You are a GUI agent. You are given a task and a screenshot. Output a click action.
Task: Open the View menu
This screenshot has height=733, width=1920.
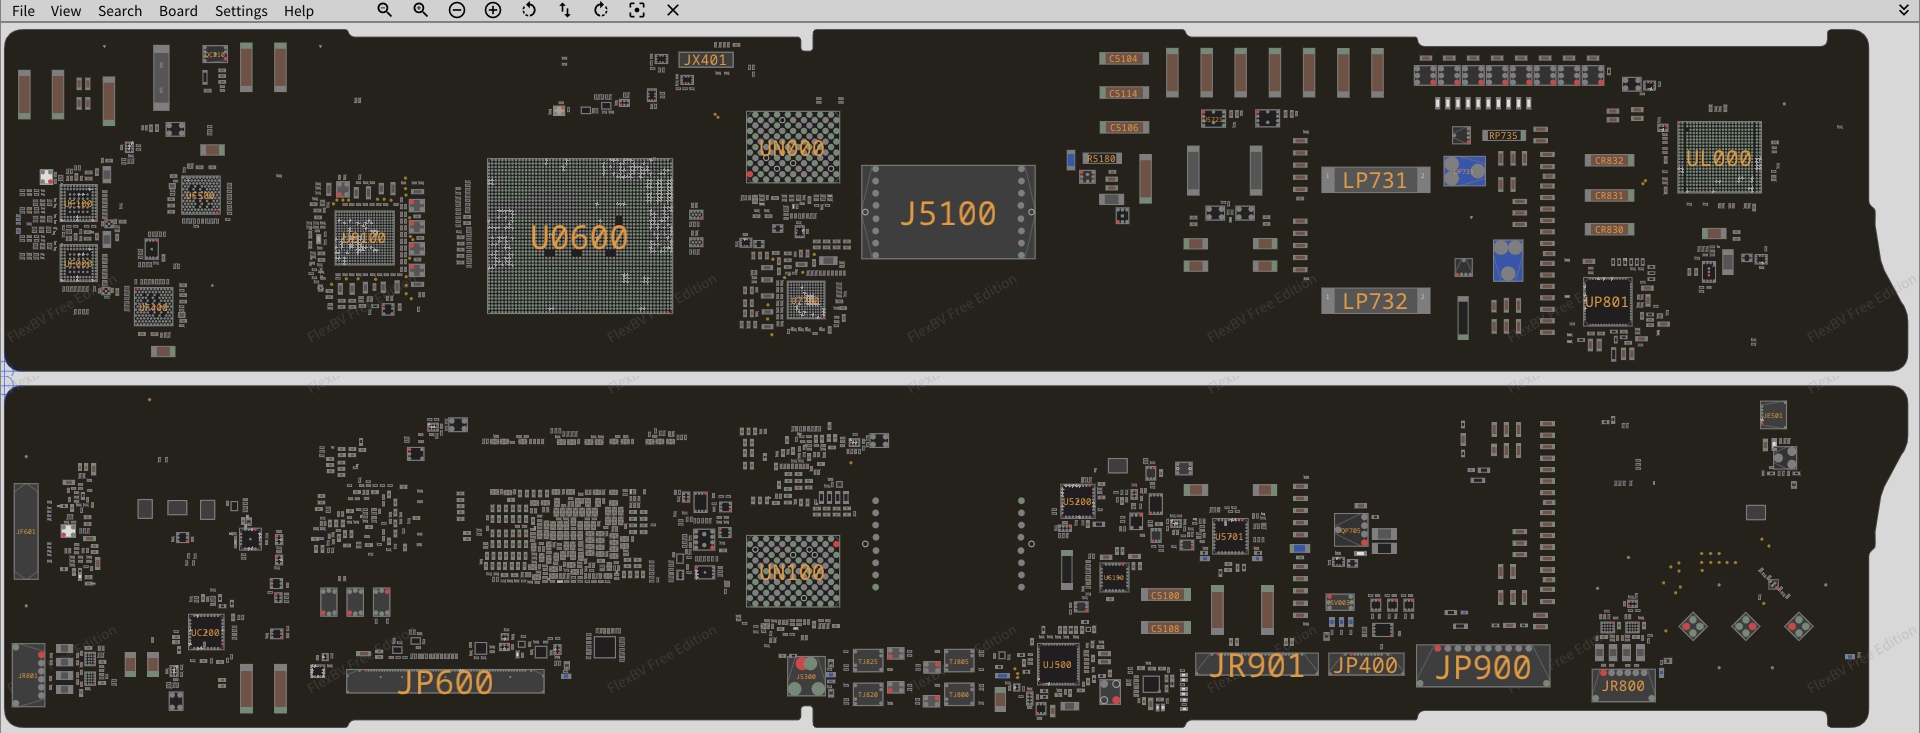coord(66,11)
